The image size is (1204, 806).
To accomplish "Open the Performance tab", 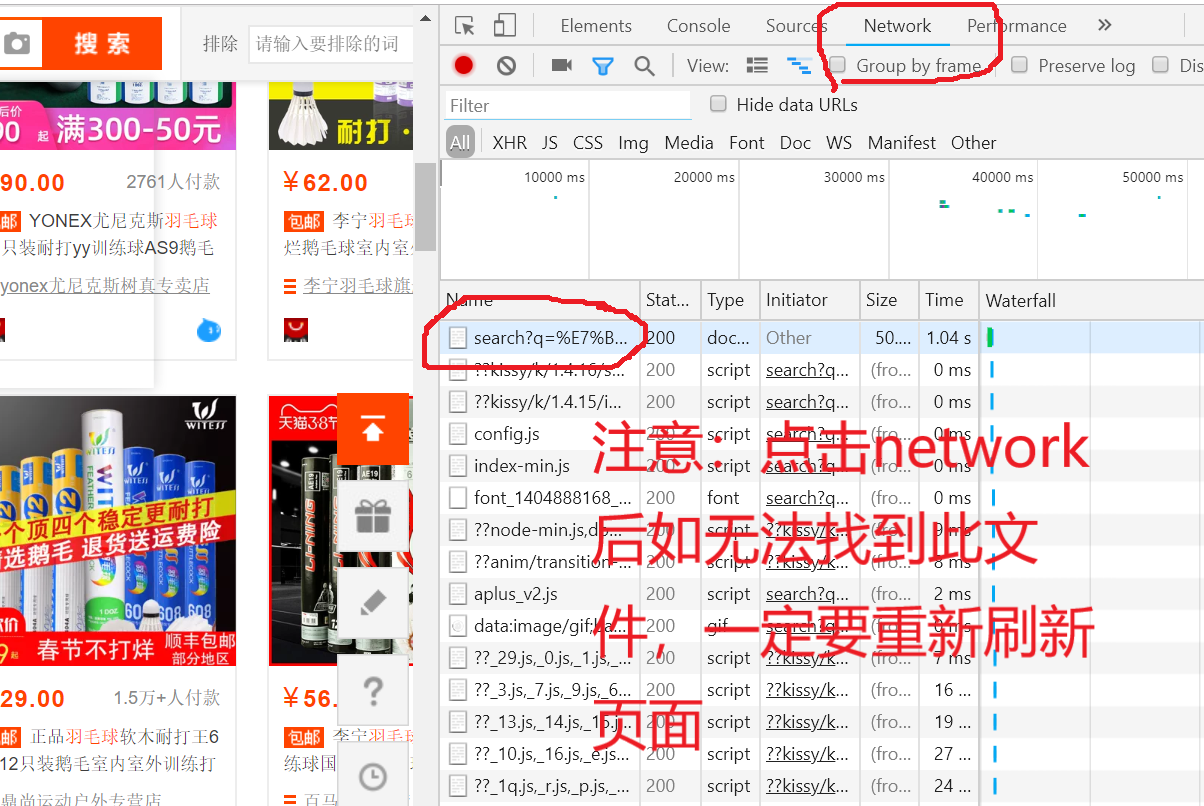I will (x=1016, y=26).
